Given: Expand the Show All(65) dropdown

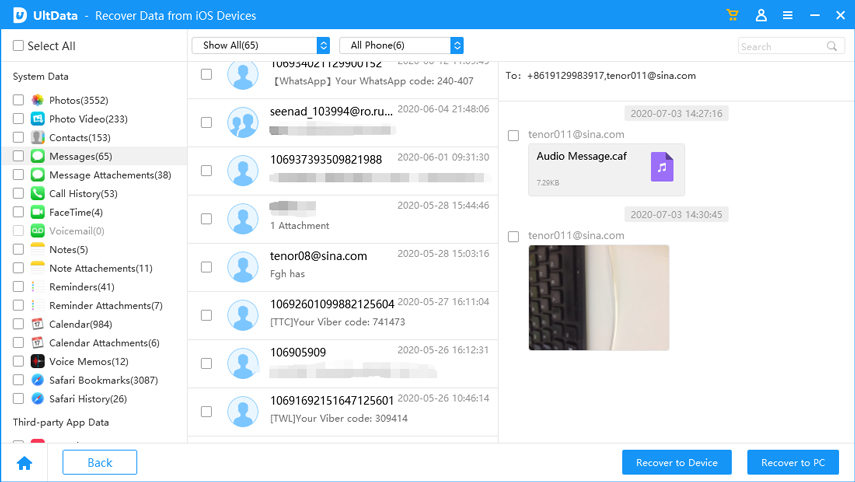Looking at the screenshot, I should pyautogui.click(x=260, y=45).
